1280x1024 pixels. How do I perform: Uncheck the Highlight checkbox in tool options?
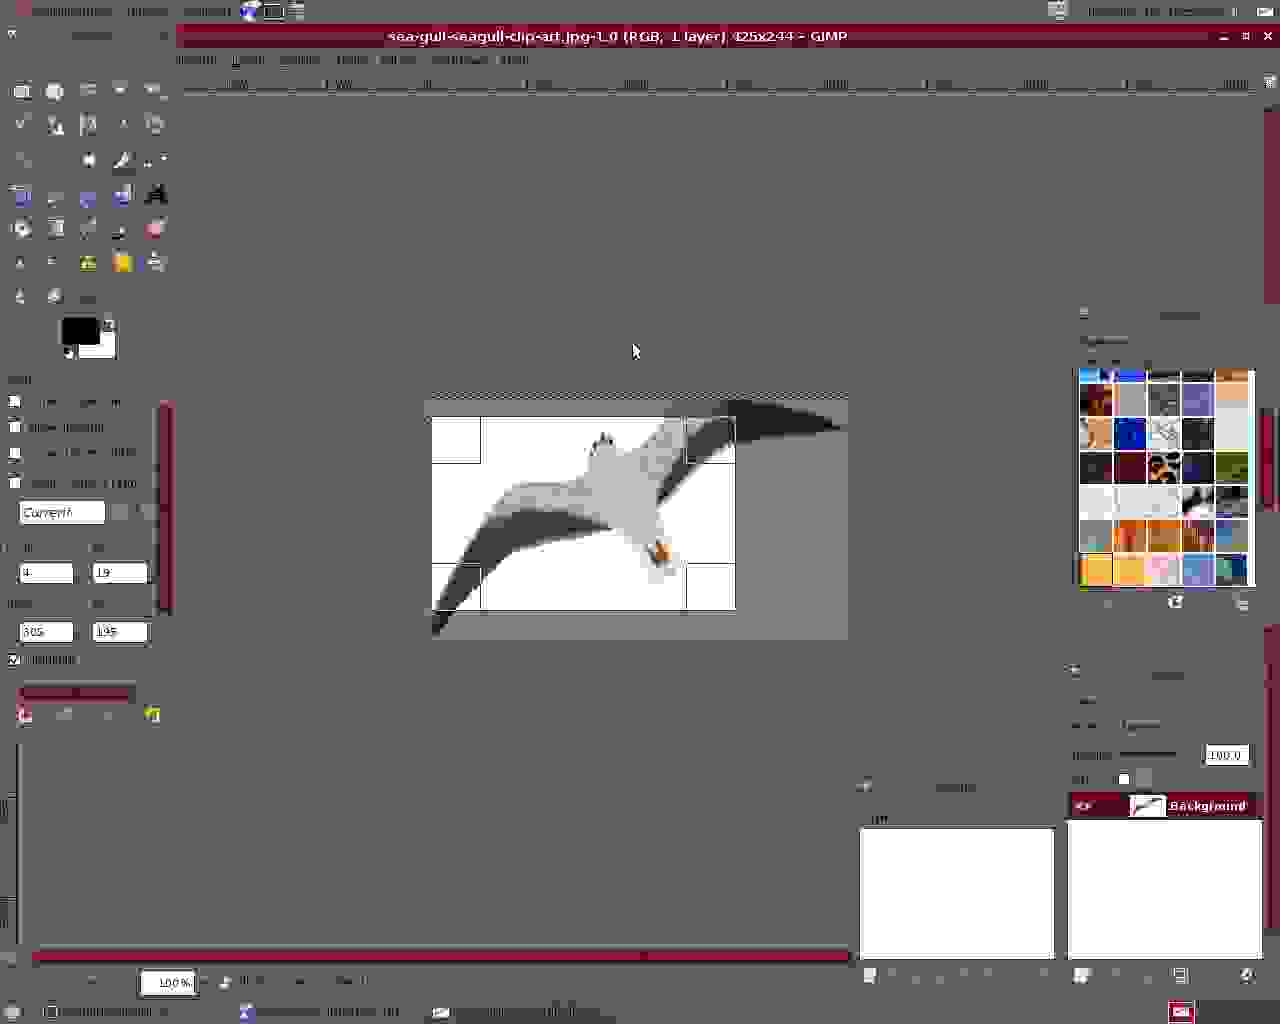coord(14,660)
